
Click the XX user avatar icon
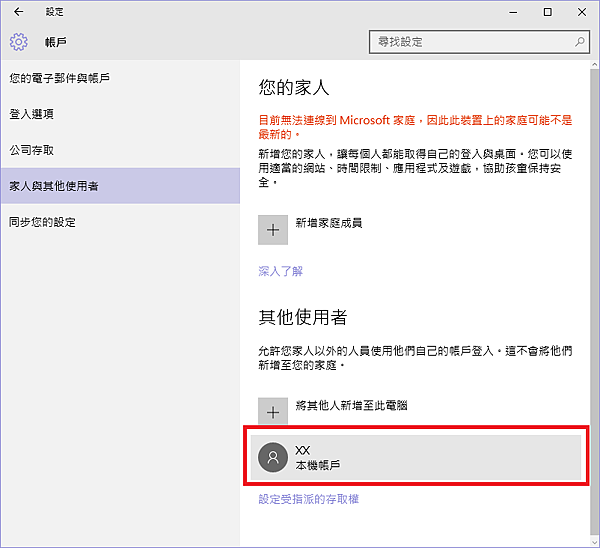(x=273, y=457)
